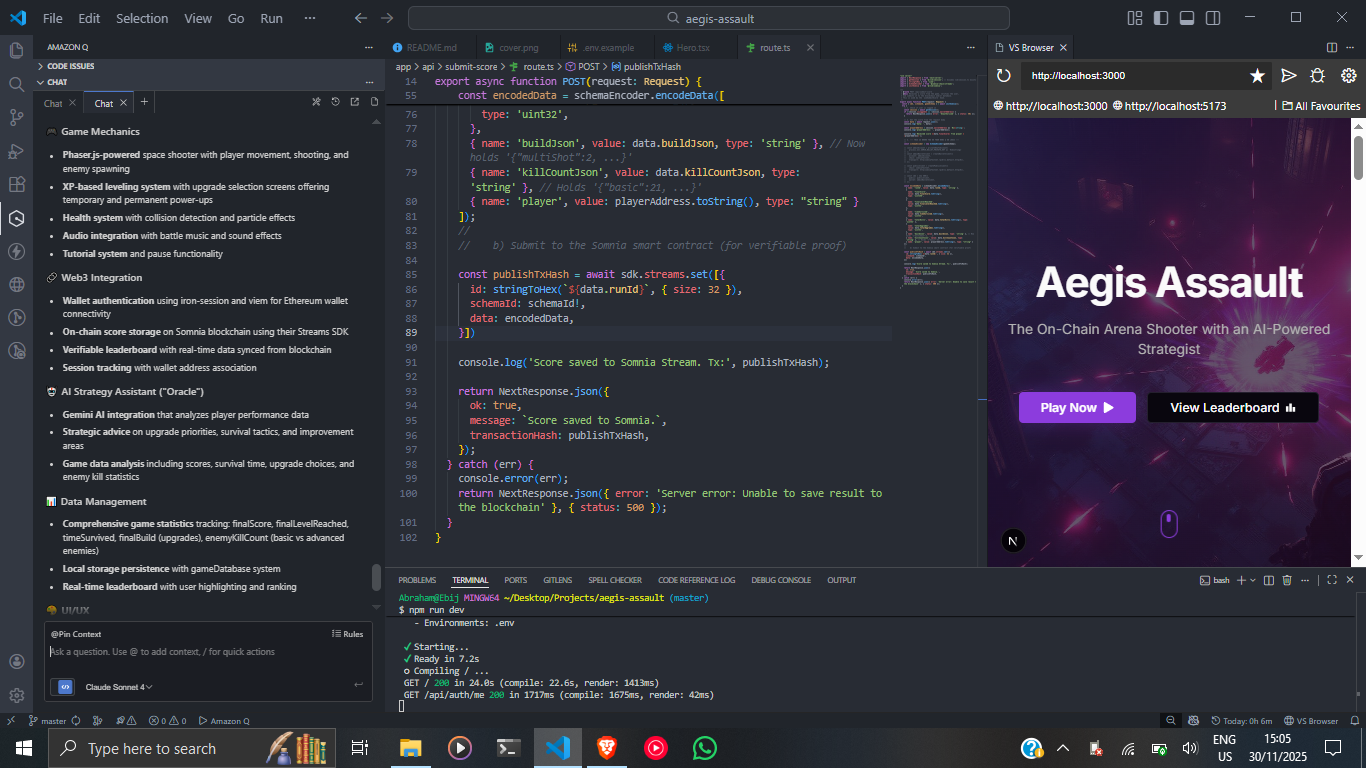The width and height of the screenshot is (1366, 768).
Task: Add a new Amazon Q chat tab
Action: pos(144,102)
